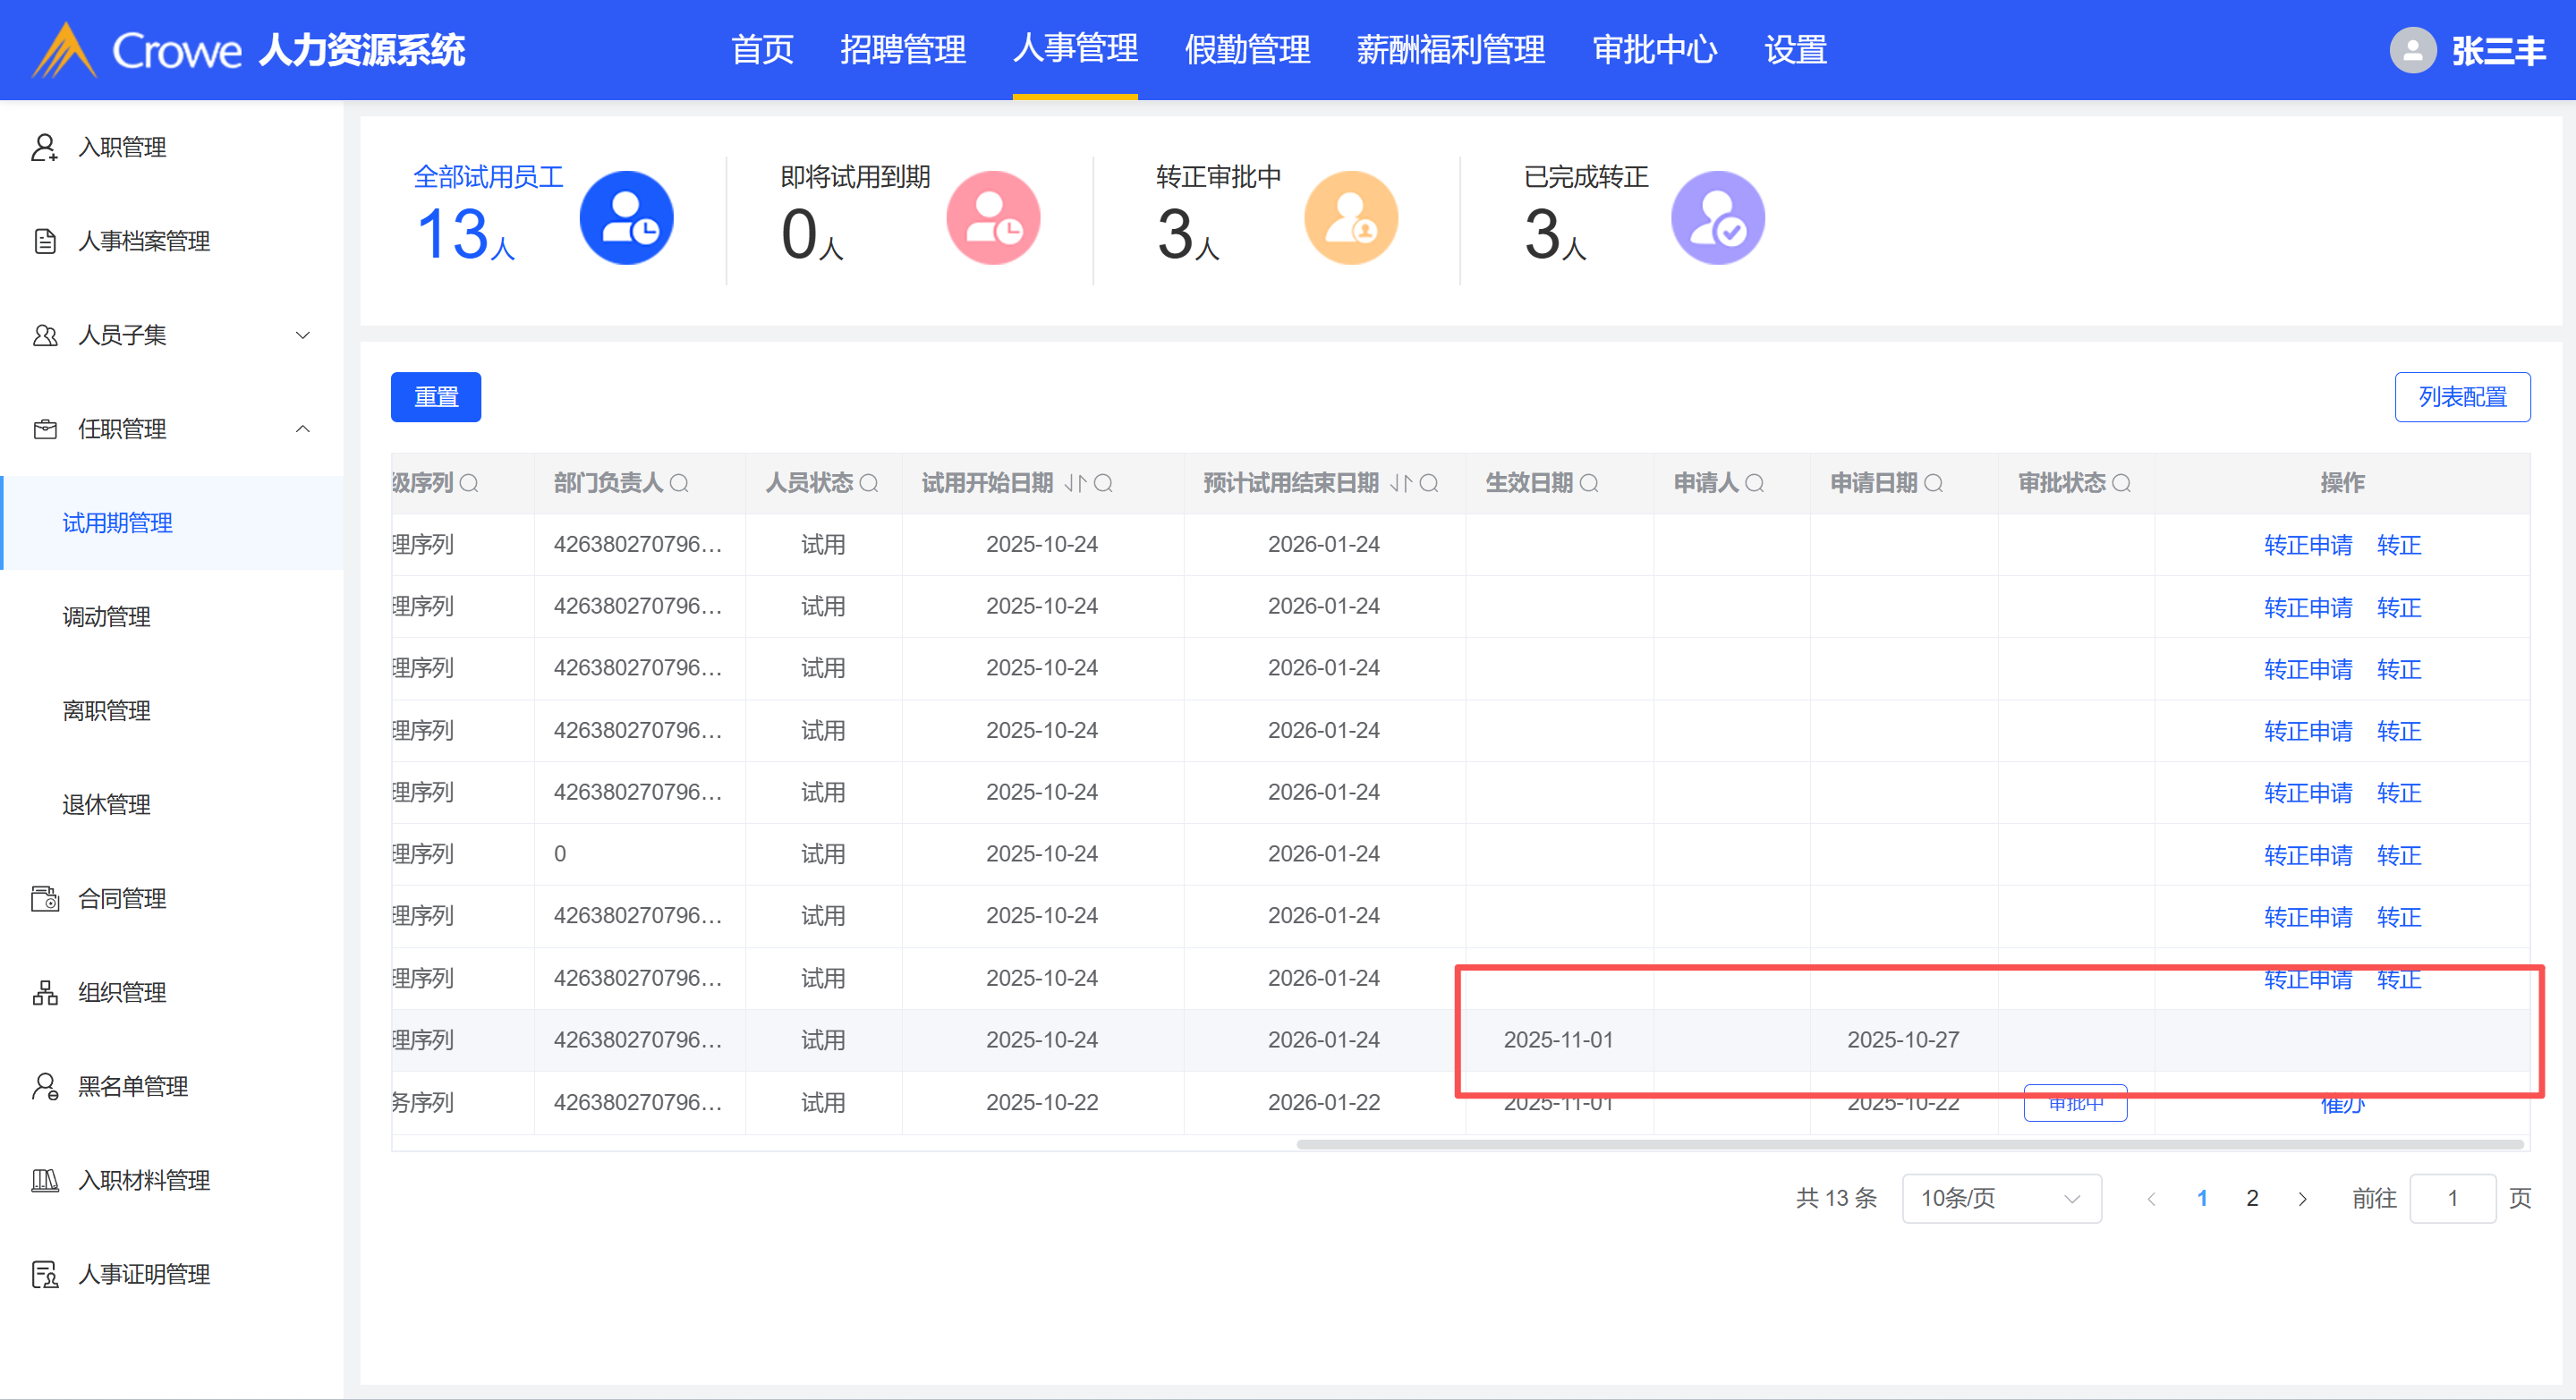Click the user avatar icon beside 张三丰
This screenshot has height=1400, width=2576.
pyautogui.click(x=2412, y=50)
